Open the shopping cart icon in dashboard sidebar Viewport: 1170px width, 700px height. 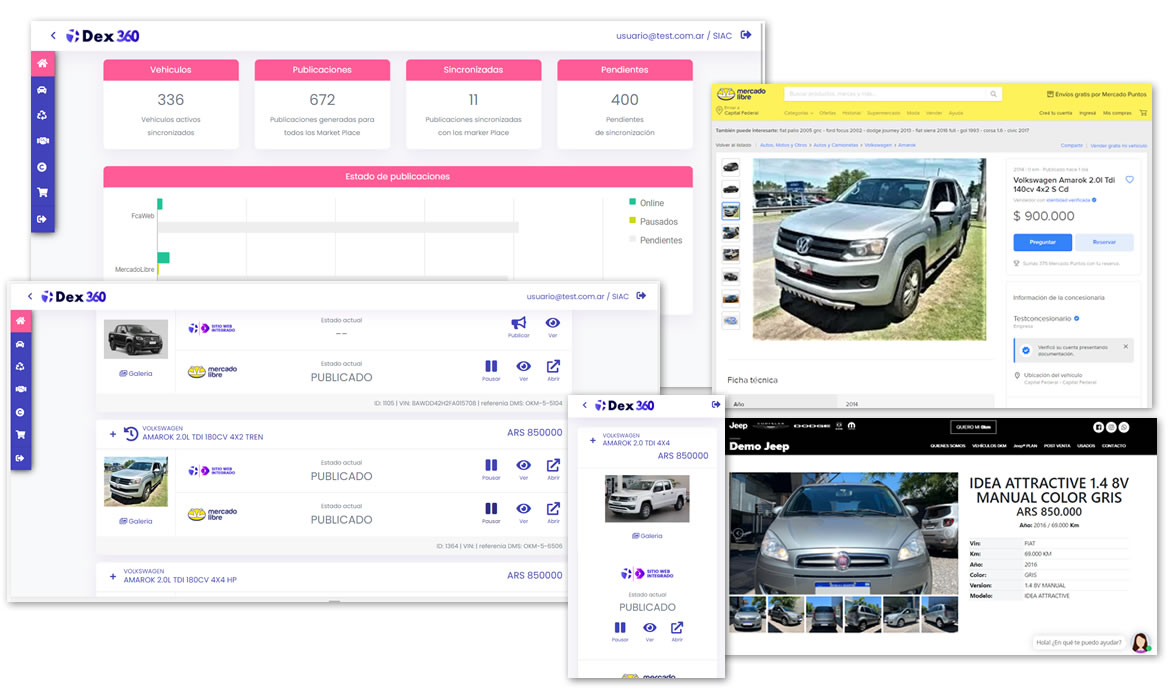tap(43, 193)
